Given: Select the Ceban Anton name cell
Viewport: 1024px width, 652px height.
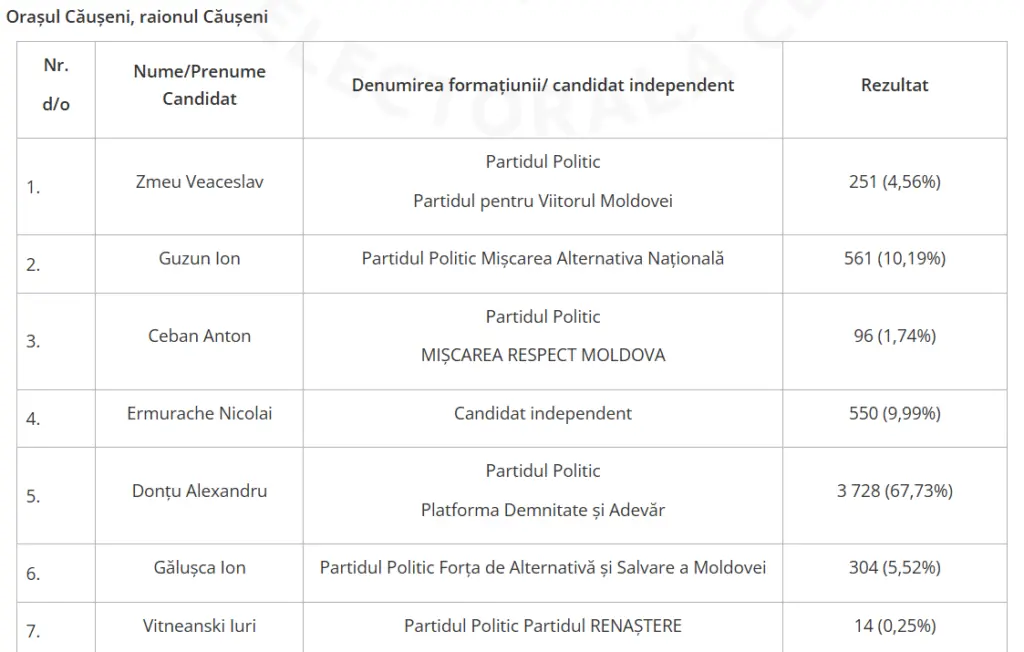Looking at the screenshot, I should click(199, 336).
